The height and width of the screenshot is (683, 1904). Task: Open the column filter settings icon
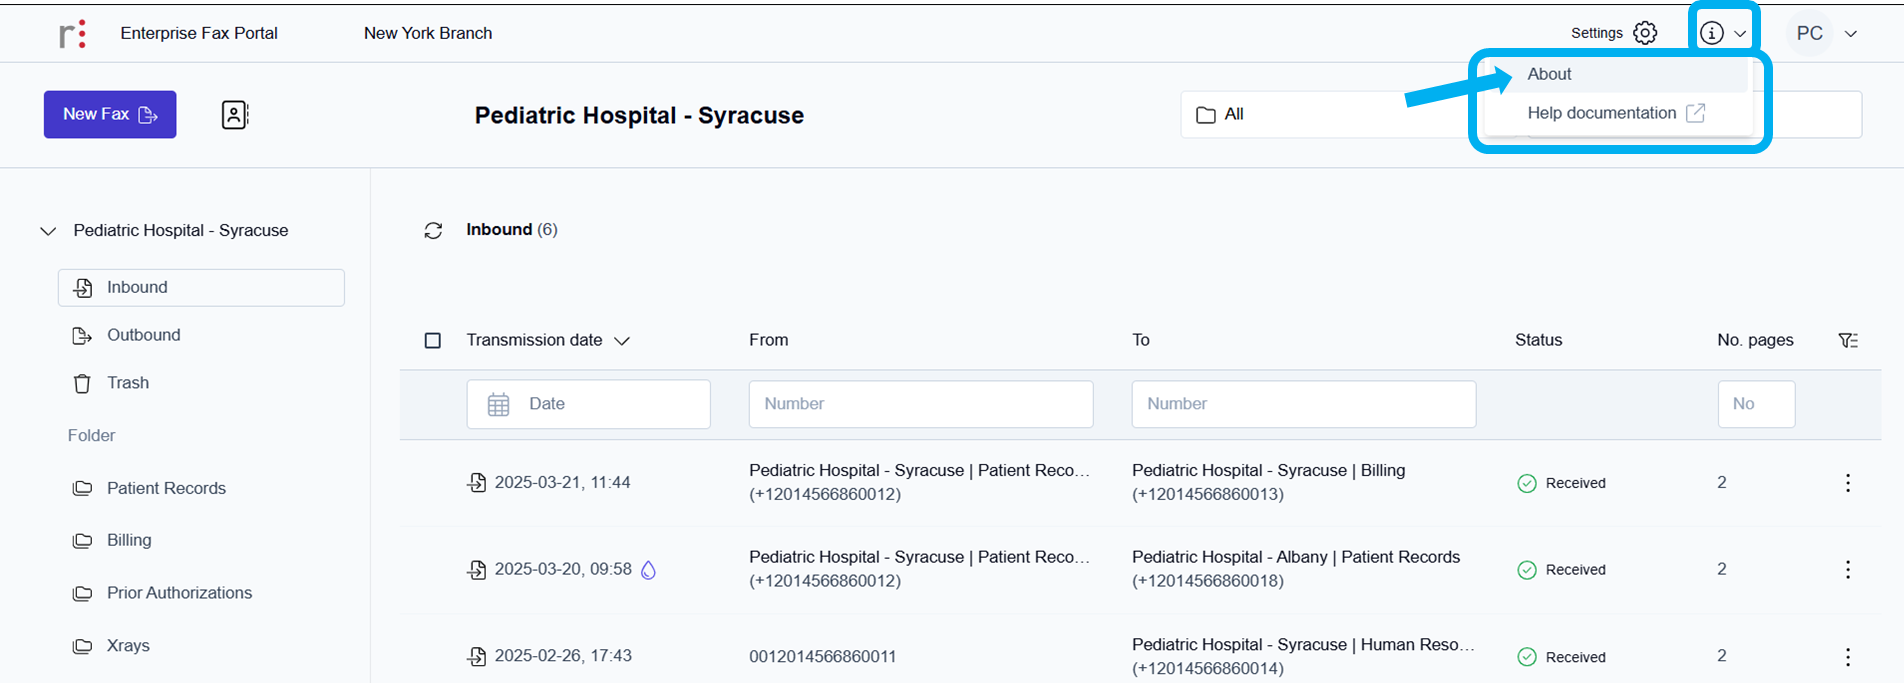pyautogui.click(x=1848, y=341)
